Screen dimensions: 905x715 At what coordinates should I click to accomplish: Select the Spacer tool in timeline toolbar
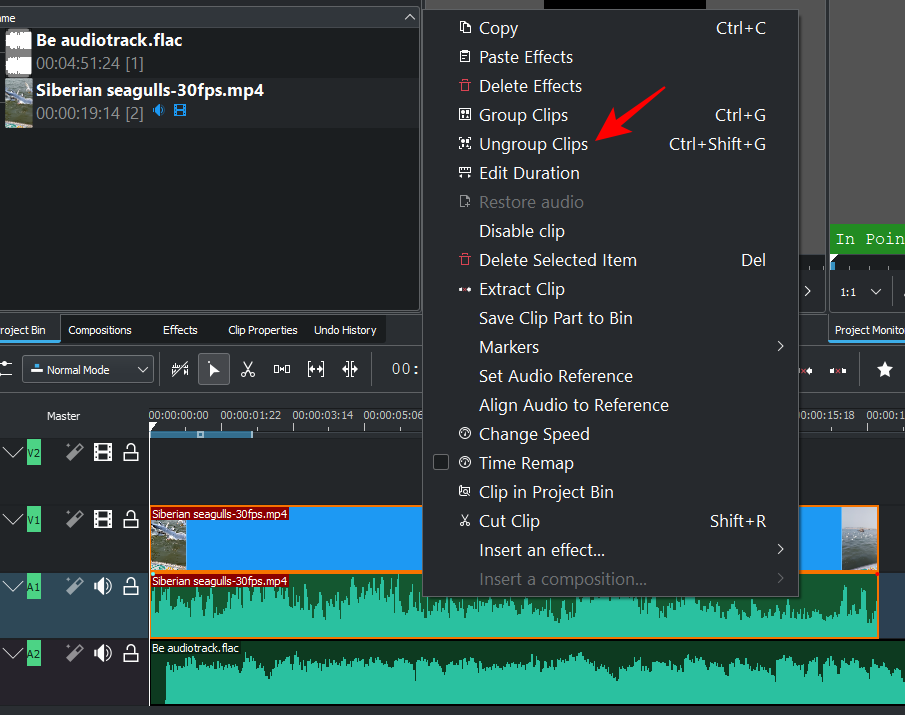[282, 370]
